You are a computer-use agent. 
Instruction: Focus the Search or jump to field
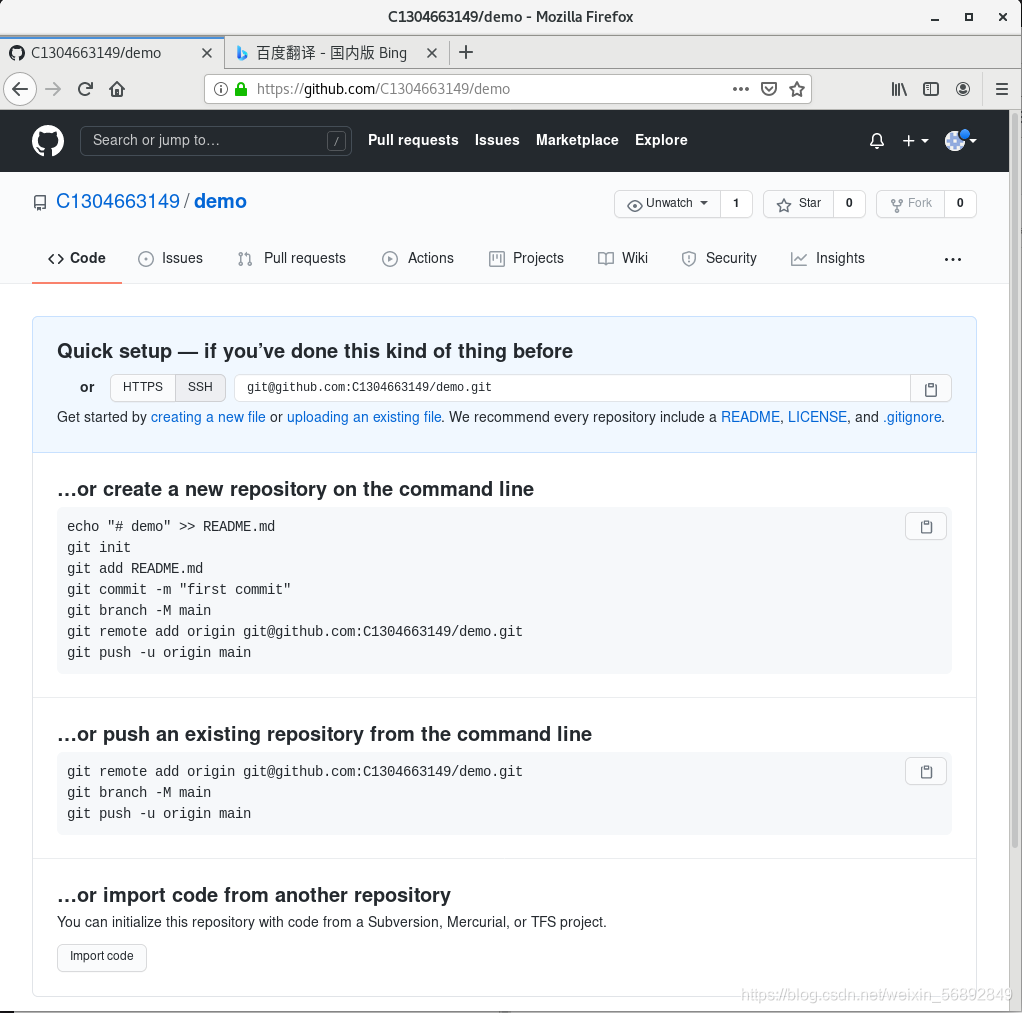click(x=216, y=141)
